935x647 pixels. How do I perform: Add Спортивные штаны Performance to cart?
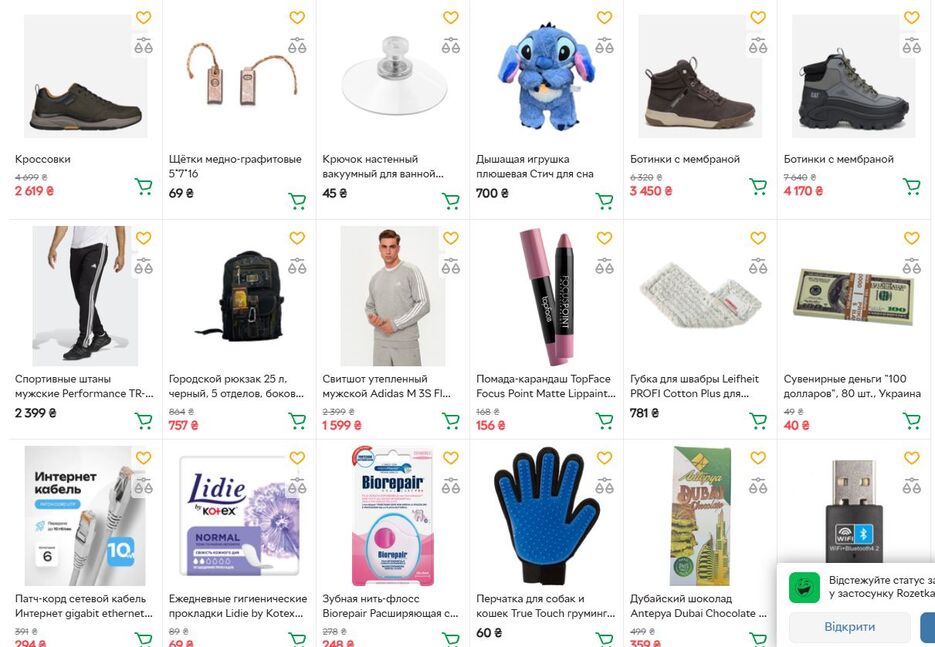pos(143,421)
